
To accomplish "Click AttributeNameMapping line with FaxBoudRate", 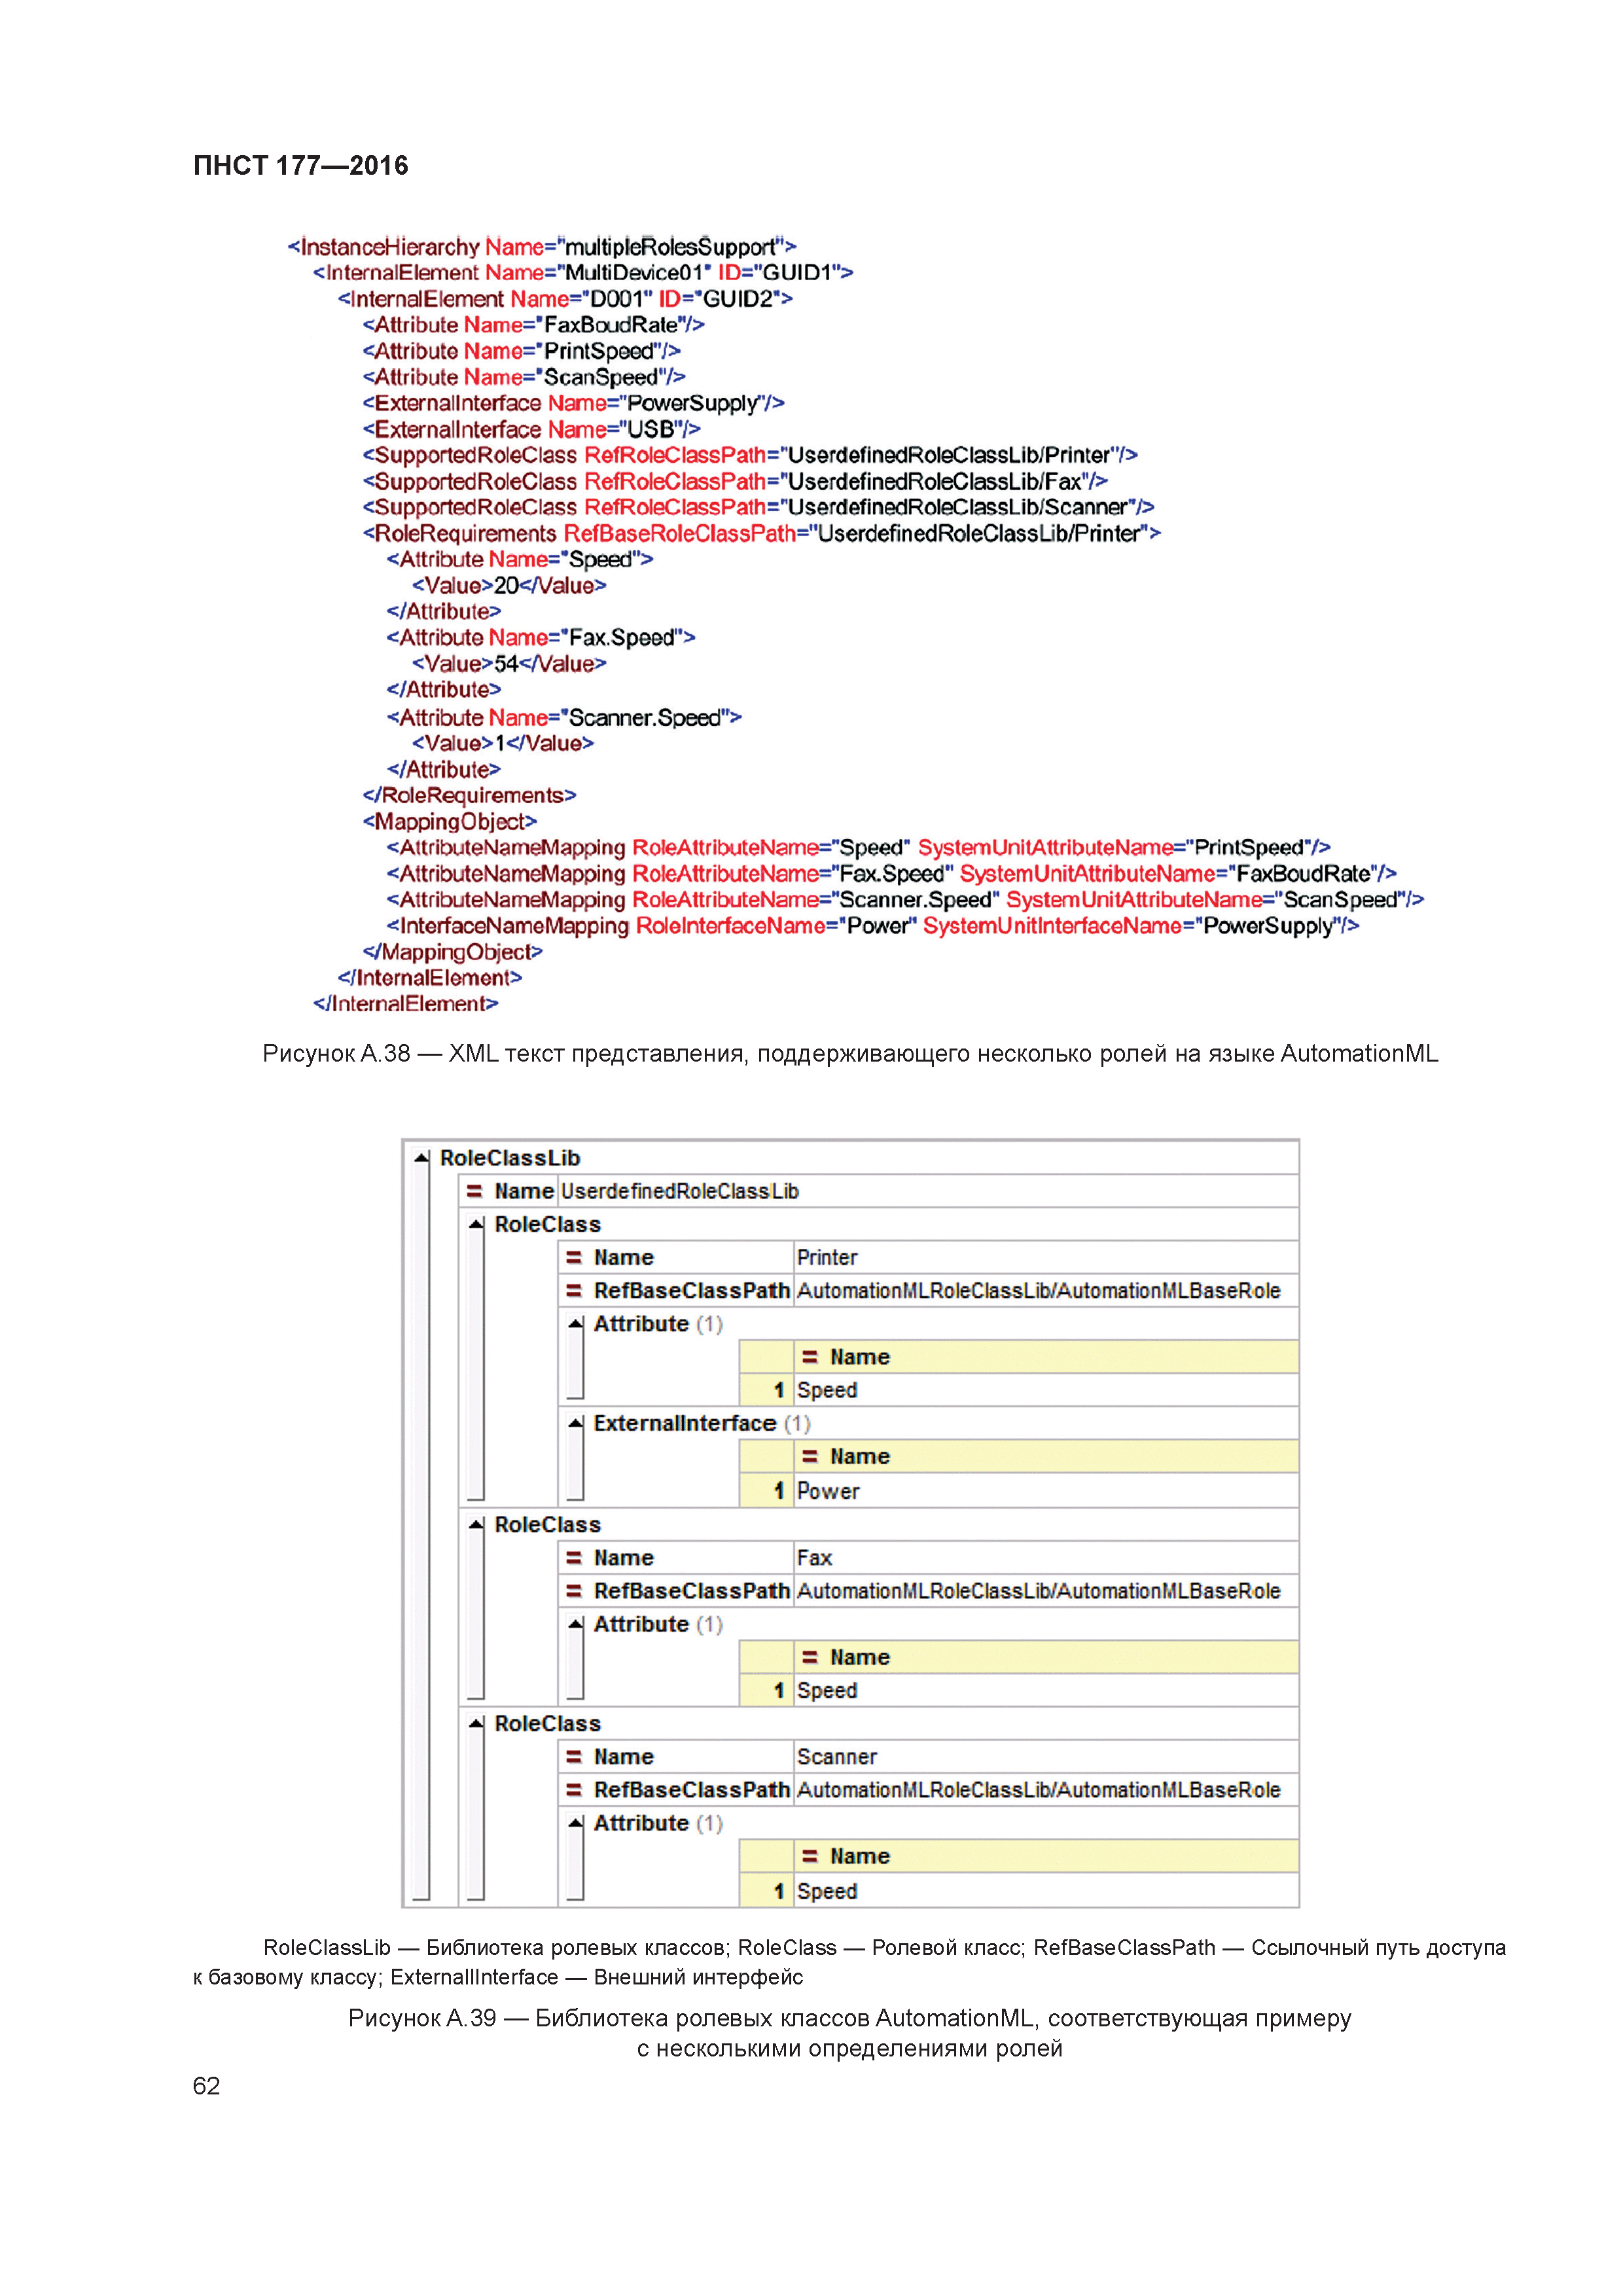I will pyautogui.click(x=892, y=873).
